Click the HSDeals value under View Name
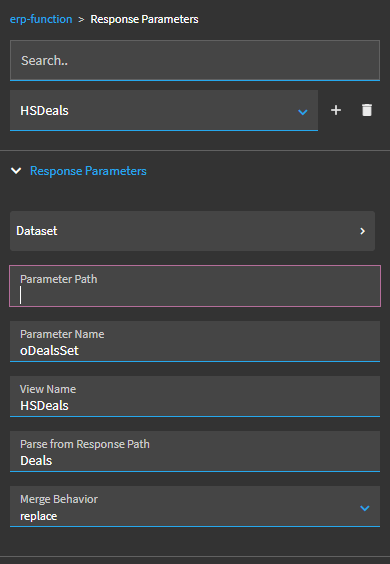Image resolution: width=390 pixels, height=564 pixels. tap(44, 406)
